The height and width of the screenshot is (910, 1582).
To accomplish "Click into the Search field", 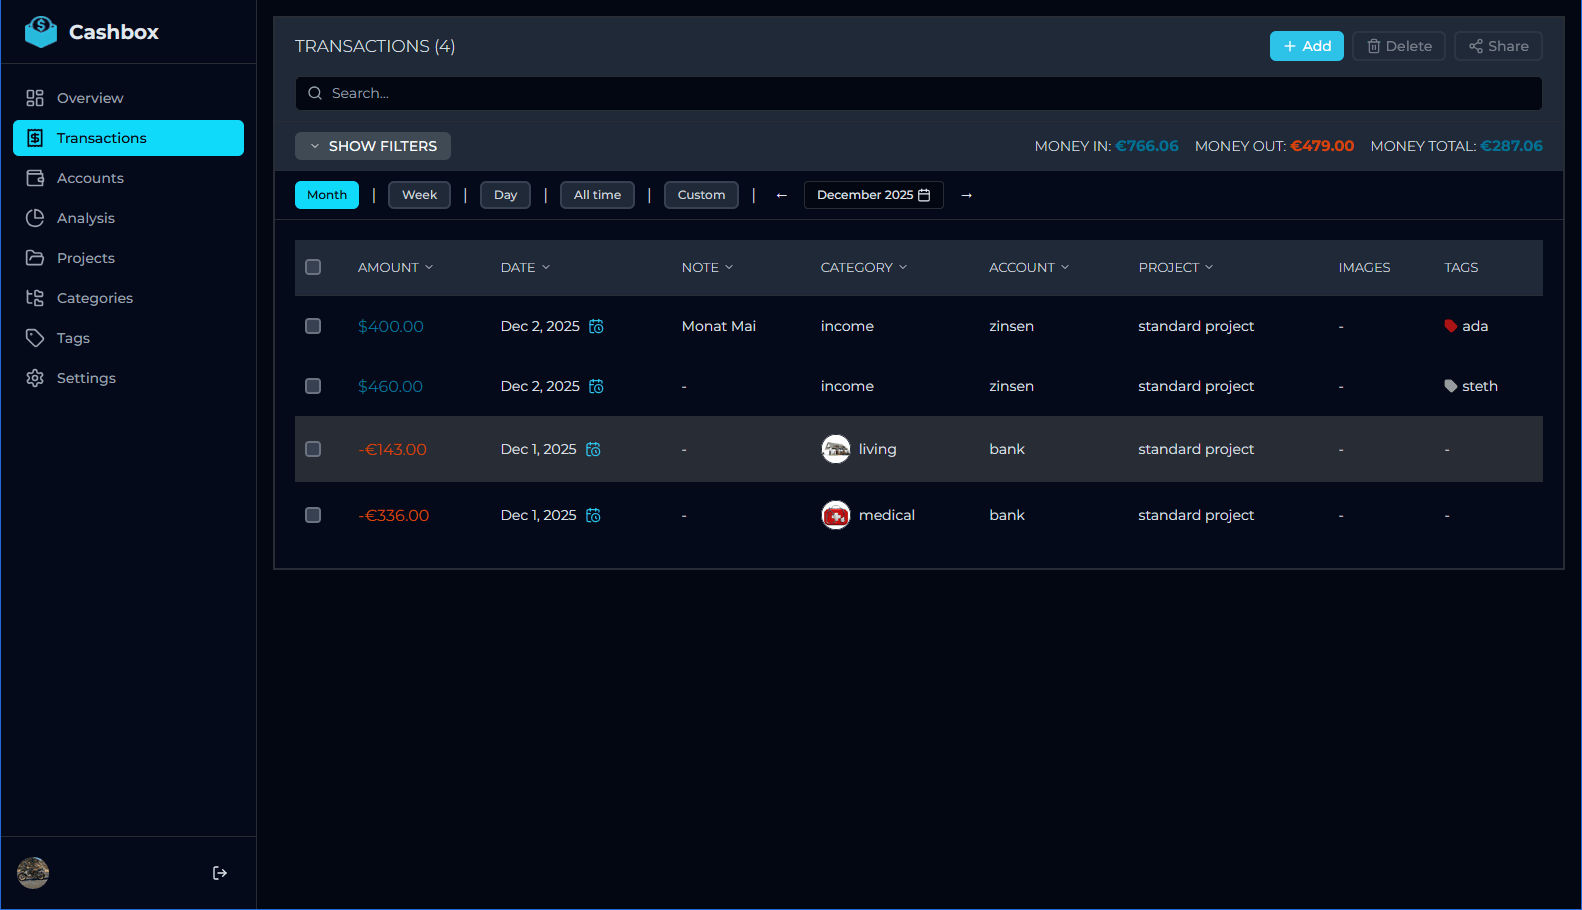I will pyautogui.click(x=918, y=93).
